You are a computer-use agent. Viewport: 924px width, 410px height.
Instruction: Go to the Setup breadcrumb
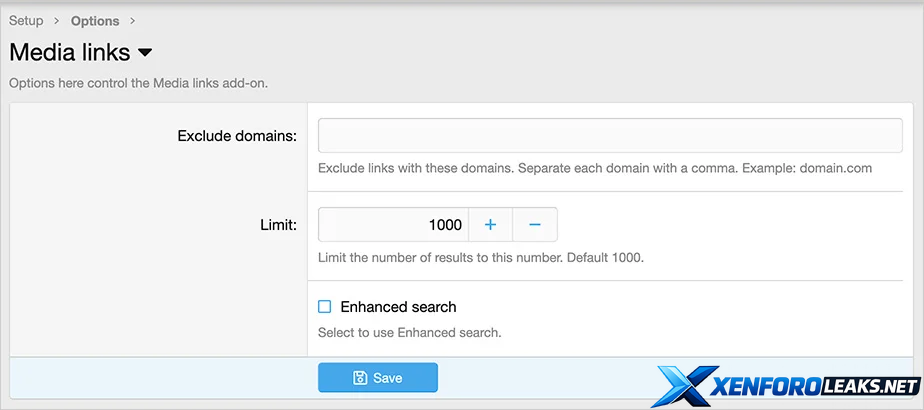click(x=26, y=21)
